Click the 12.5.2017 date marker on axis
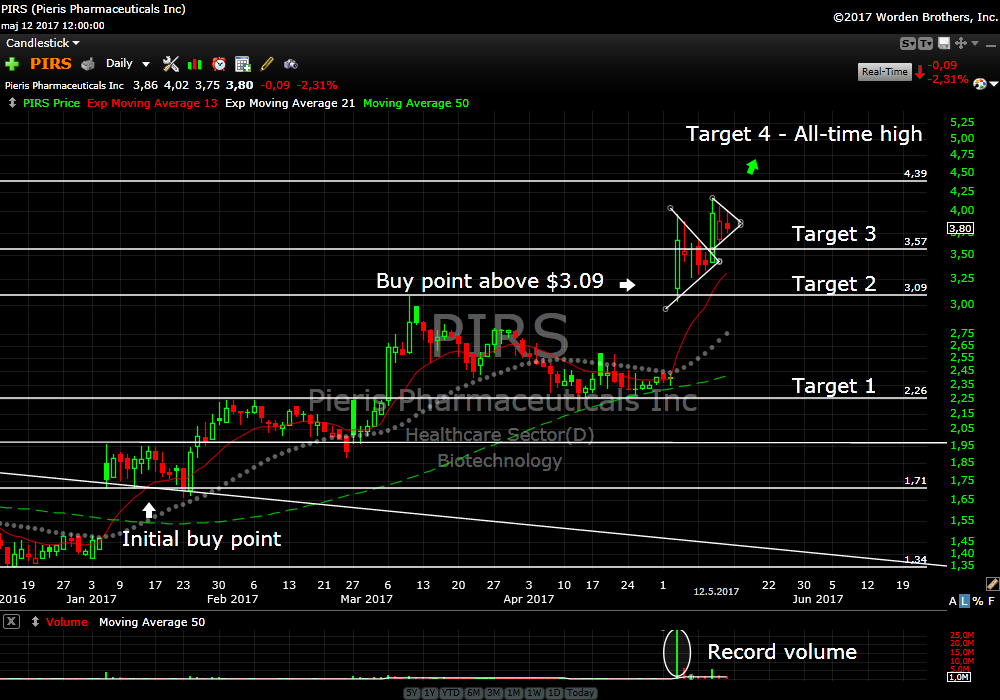The image size is (1000, 700). [716, 592]
